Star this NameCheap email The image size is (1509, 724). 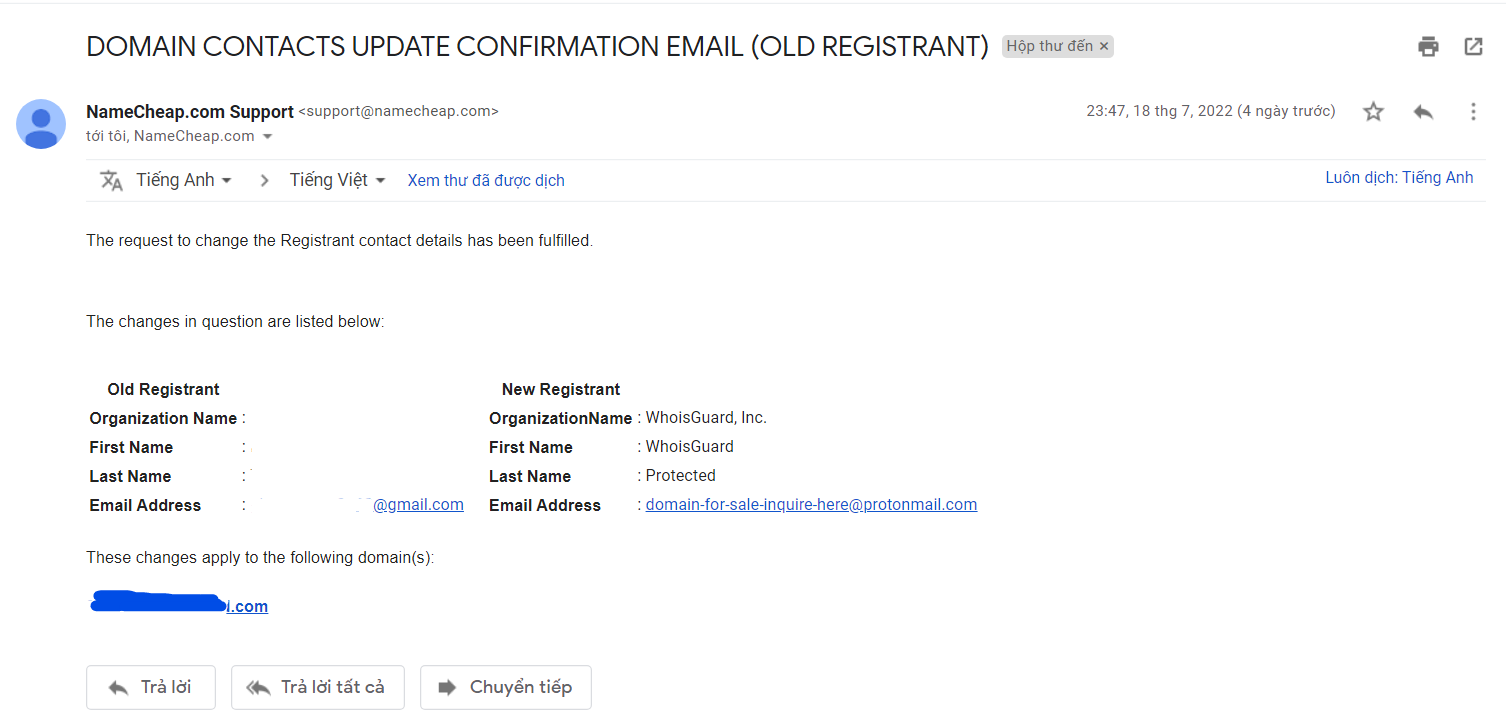[1373, 112]
